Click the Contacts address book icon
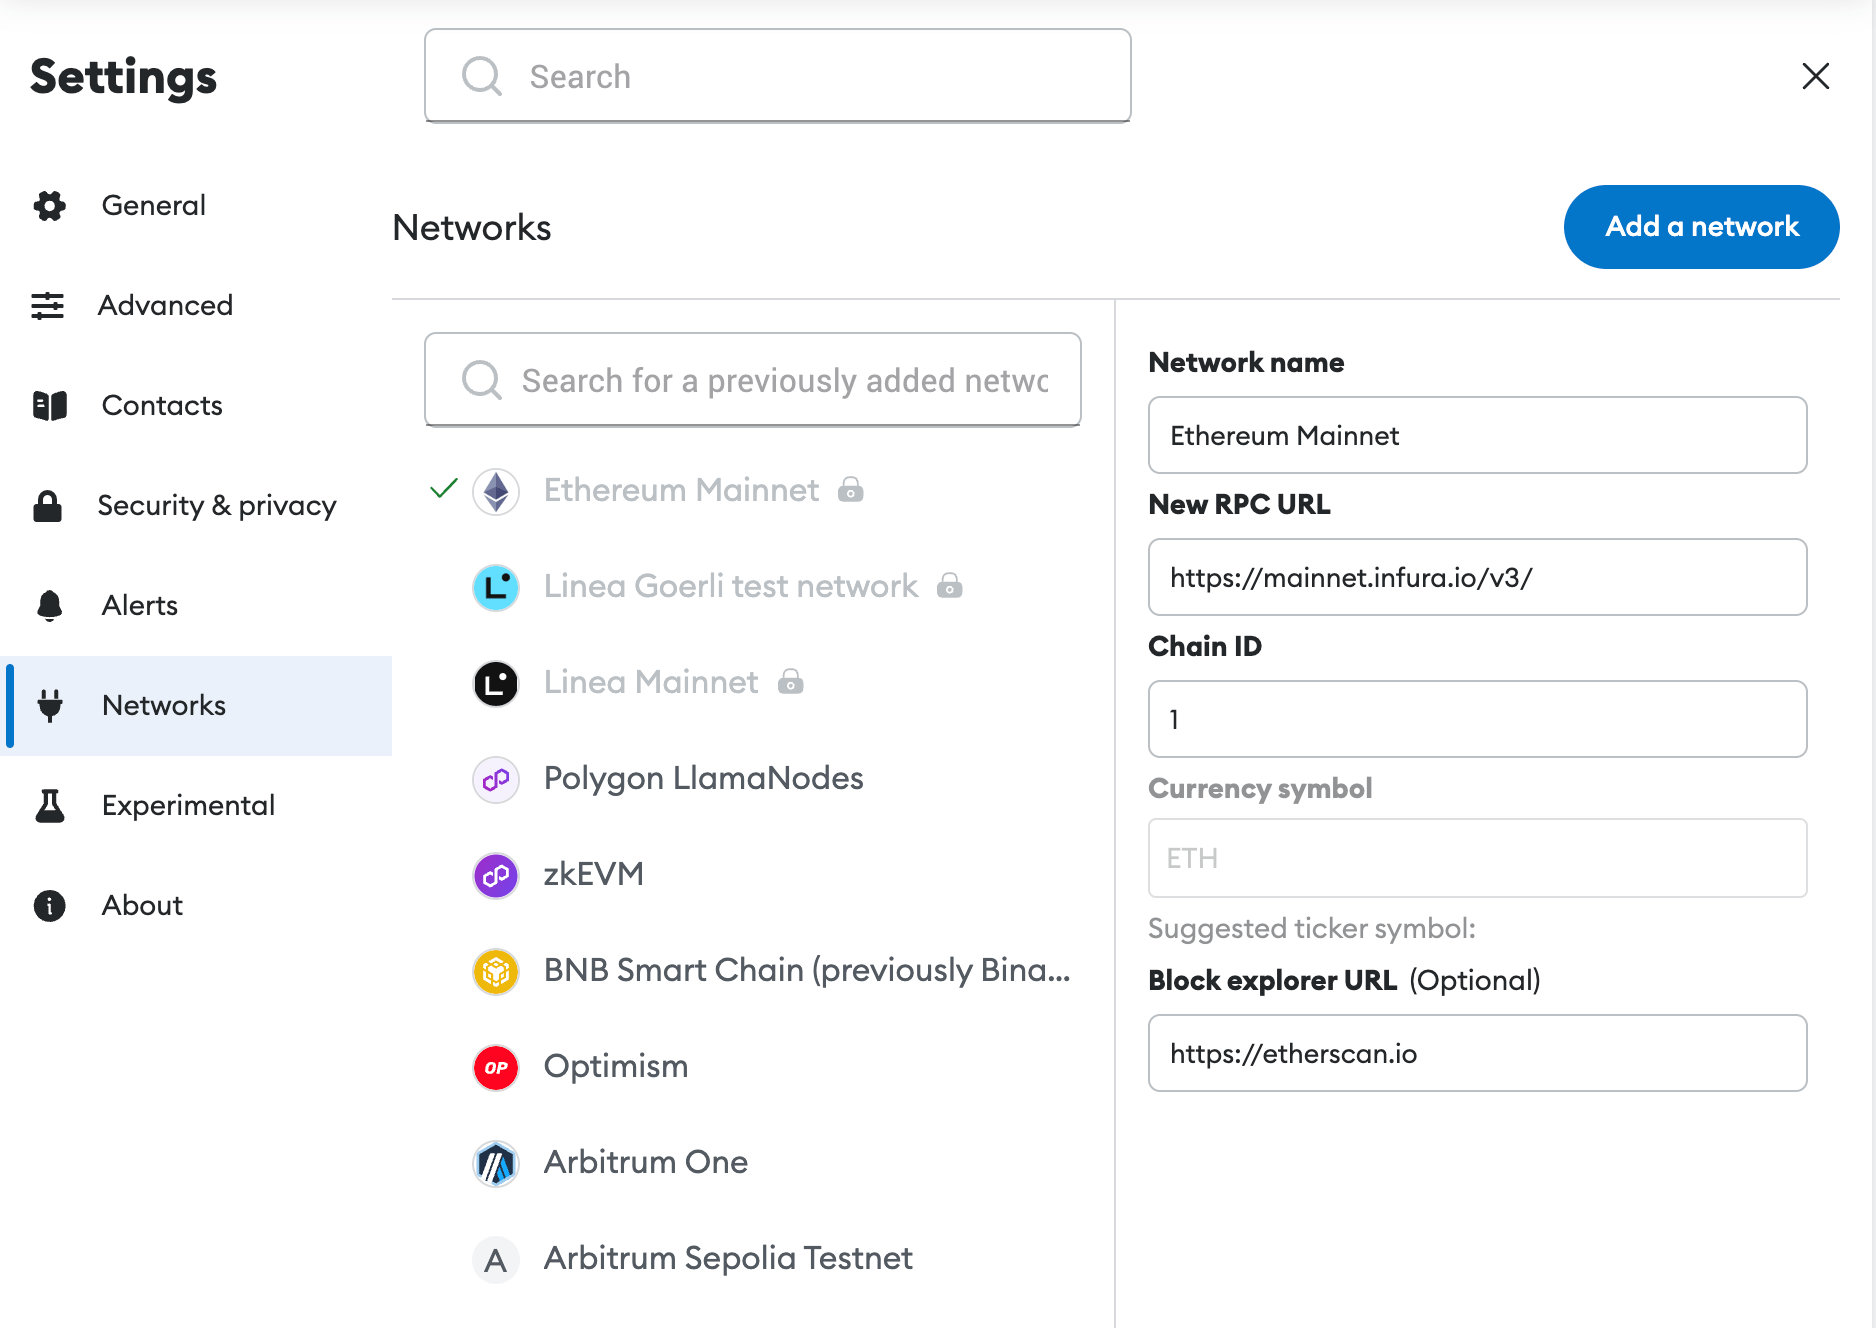This screenshot has width=1876, height=1328. (49, 406)
